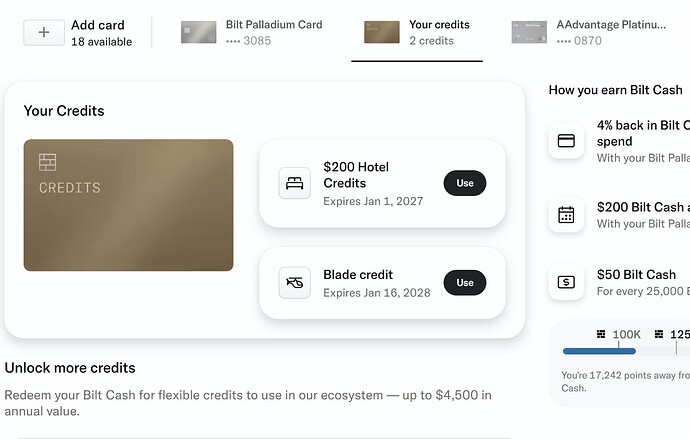This screenshot has width=690, height=439.
Task: Click the Add card 18 available label
Action: click(101, 33)
